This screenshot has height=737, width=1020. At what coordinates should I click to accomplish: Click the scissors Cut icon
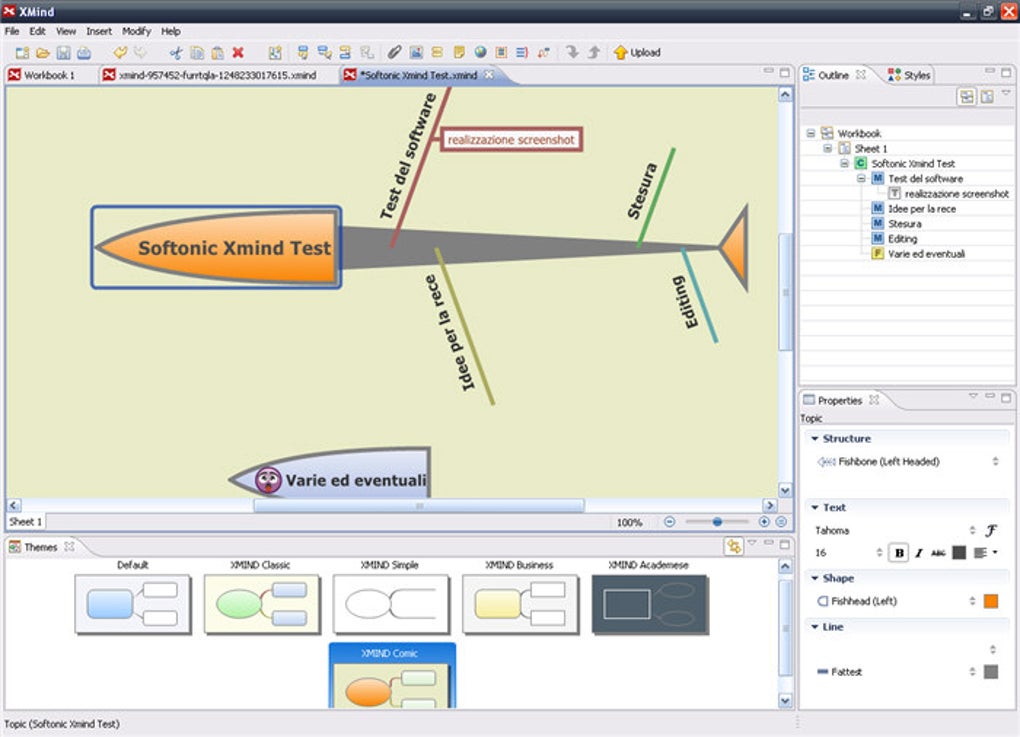176,52
